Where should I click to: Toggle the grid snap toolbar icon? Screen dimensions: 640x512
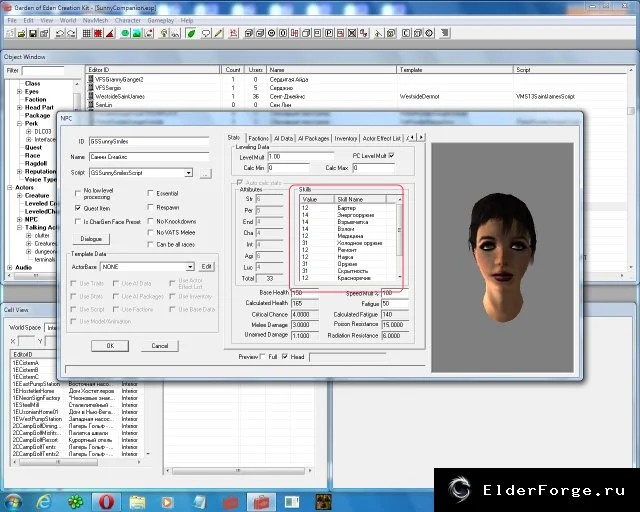pyautogui.click(x=87, y=33)
